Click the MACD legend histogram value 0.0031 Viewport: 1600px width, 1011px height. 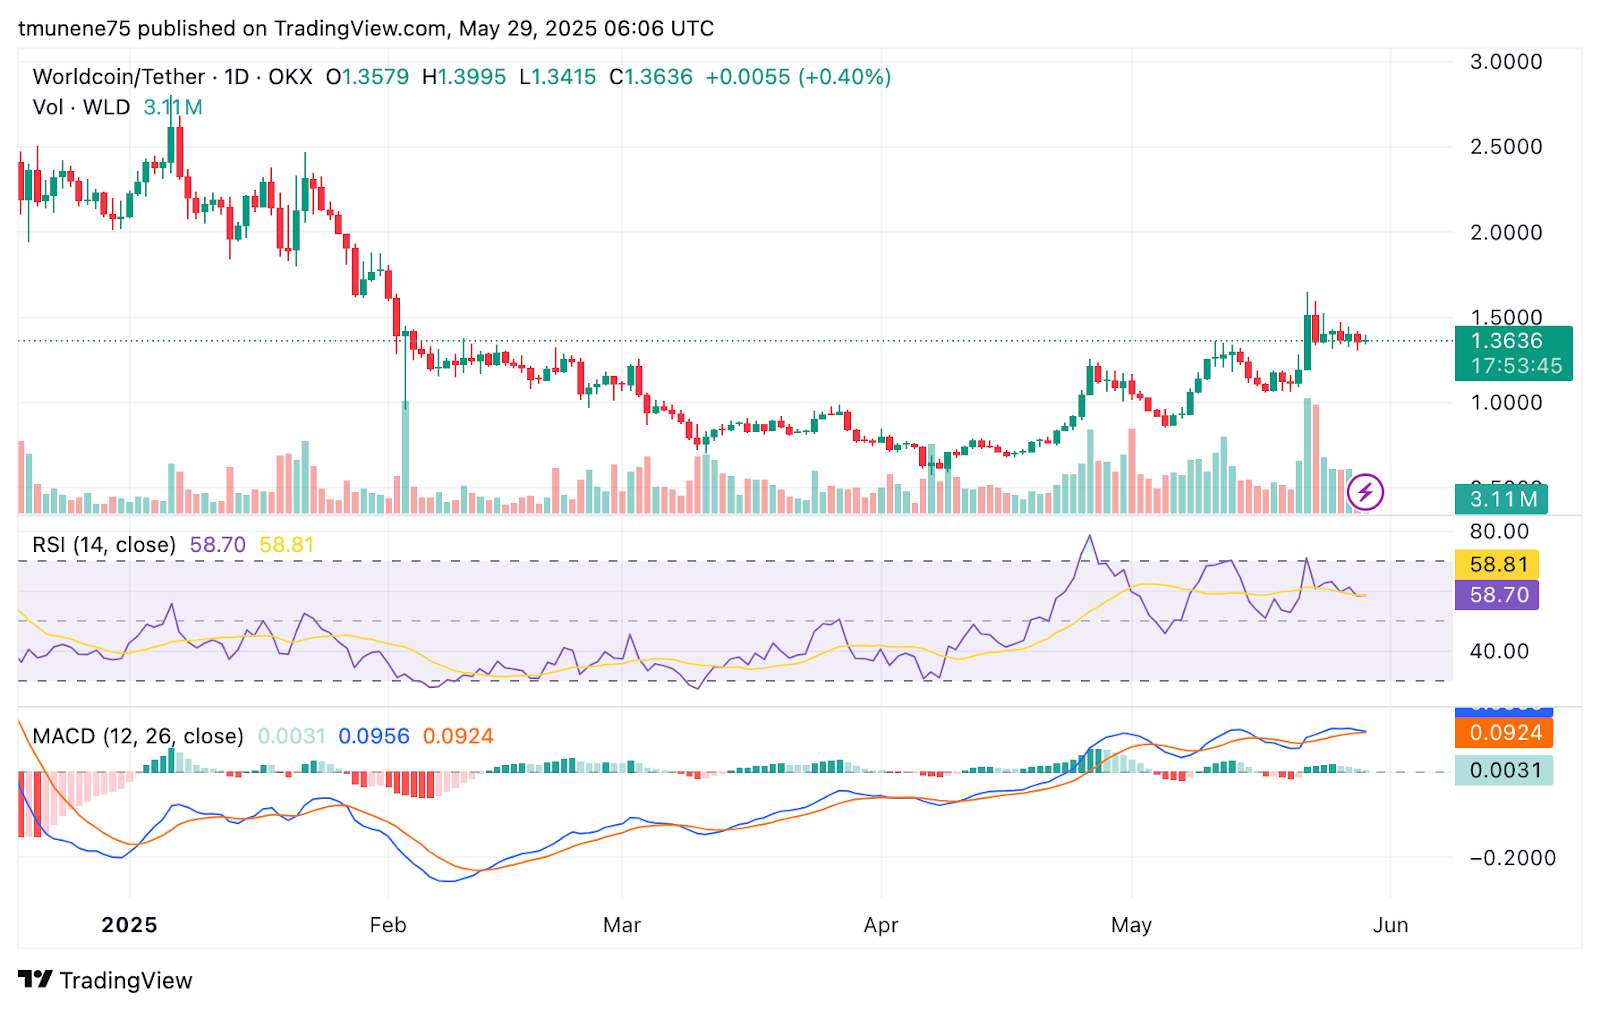tap(291, 736)
